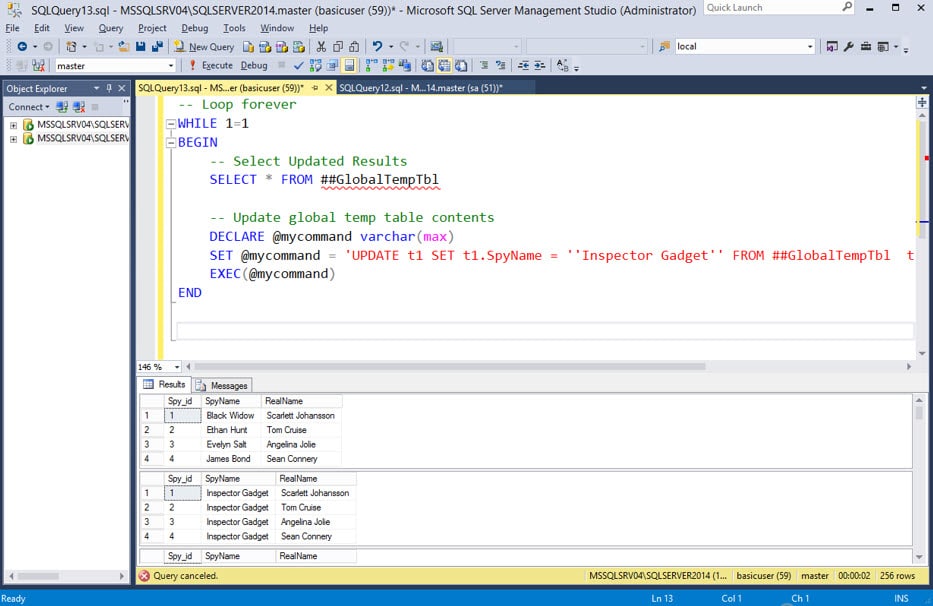This screenshot has height=606, width=933.
Task: Close the Object Explorer panel
Action: click(x=122, y=88)
